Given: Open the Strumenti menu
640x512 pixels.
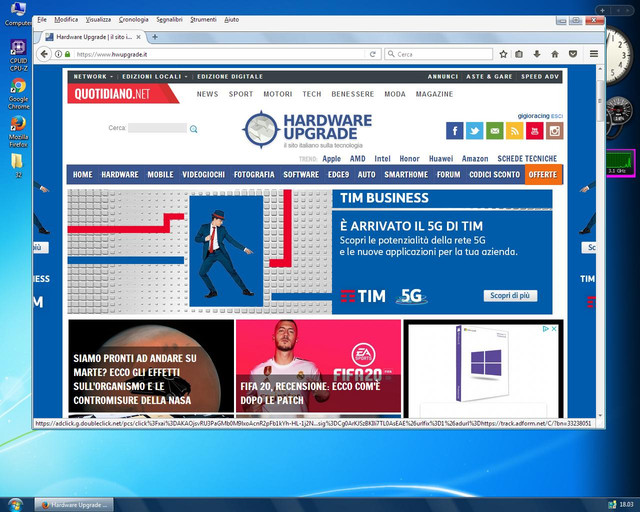Looking at the screenshot, I should (203, 20).
